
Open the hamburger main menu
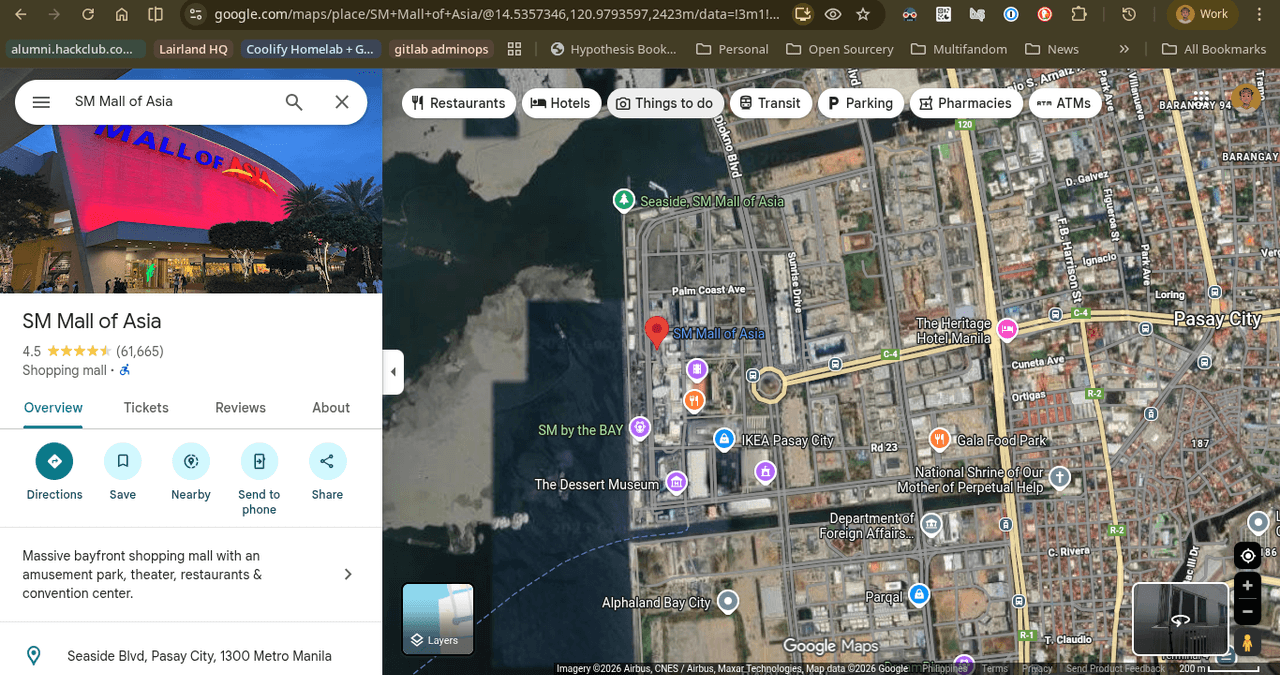pos(41,102)
